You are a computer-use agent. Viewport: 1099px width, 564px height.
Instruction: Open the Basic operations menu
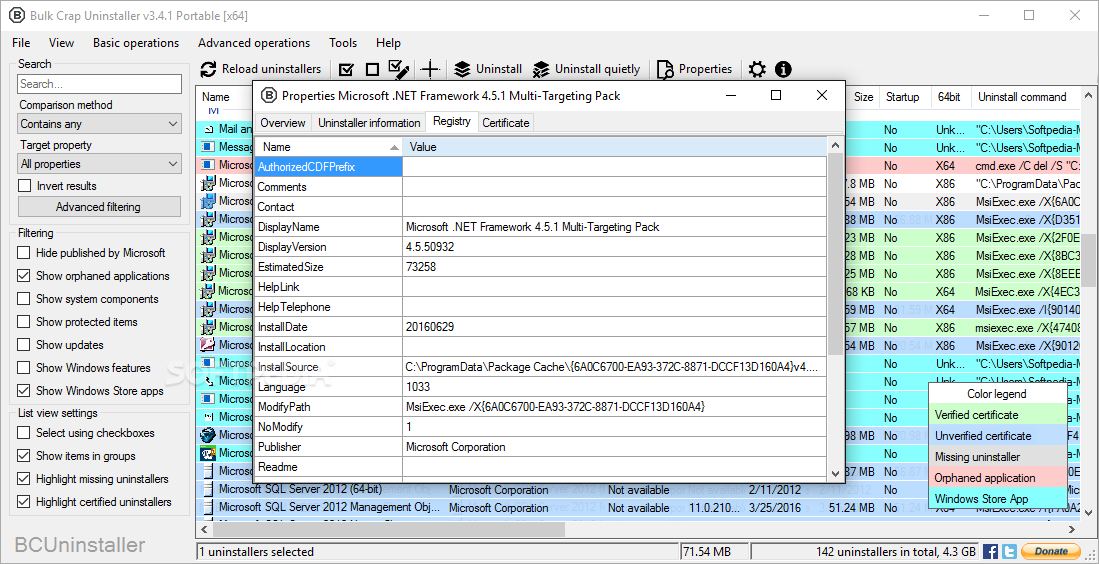[136, 43]
